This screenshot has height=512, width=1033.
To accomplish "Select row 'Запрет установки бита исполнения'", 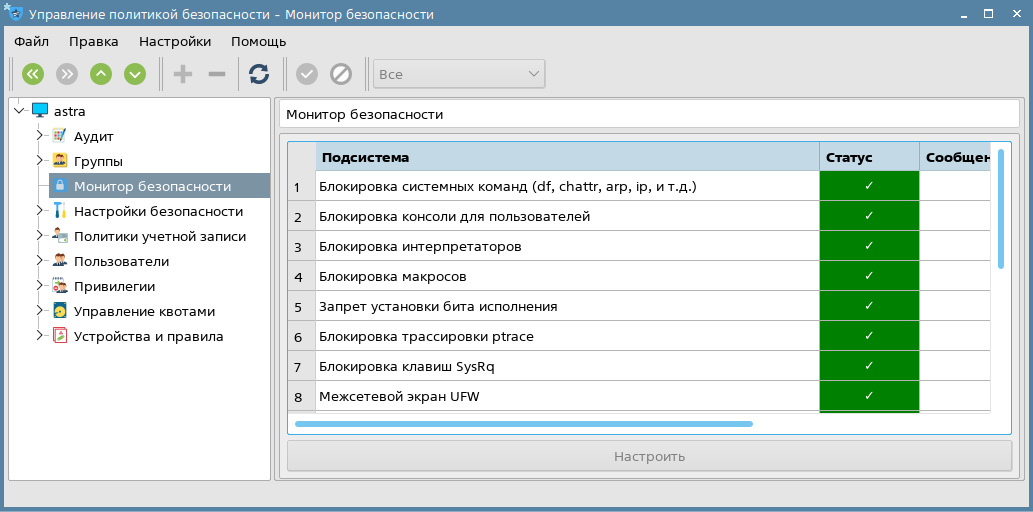I will (567, 306).
